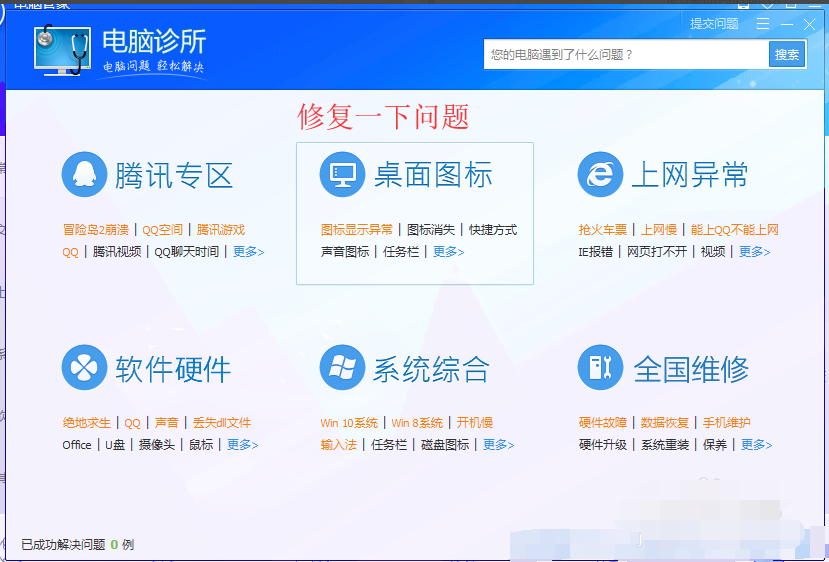Click the 保养 link
Image resolution: width=829 pixels, height=562 pixels.
[x=715, y=445]
